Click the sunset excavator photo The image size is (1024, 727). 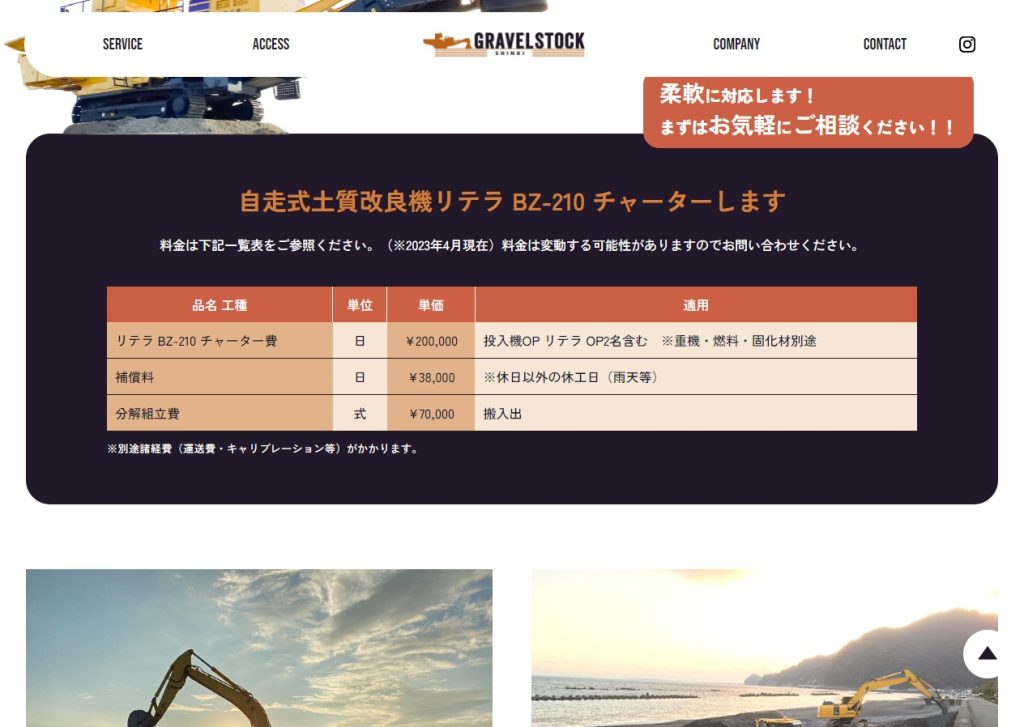pos(259,648)
